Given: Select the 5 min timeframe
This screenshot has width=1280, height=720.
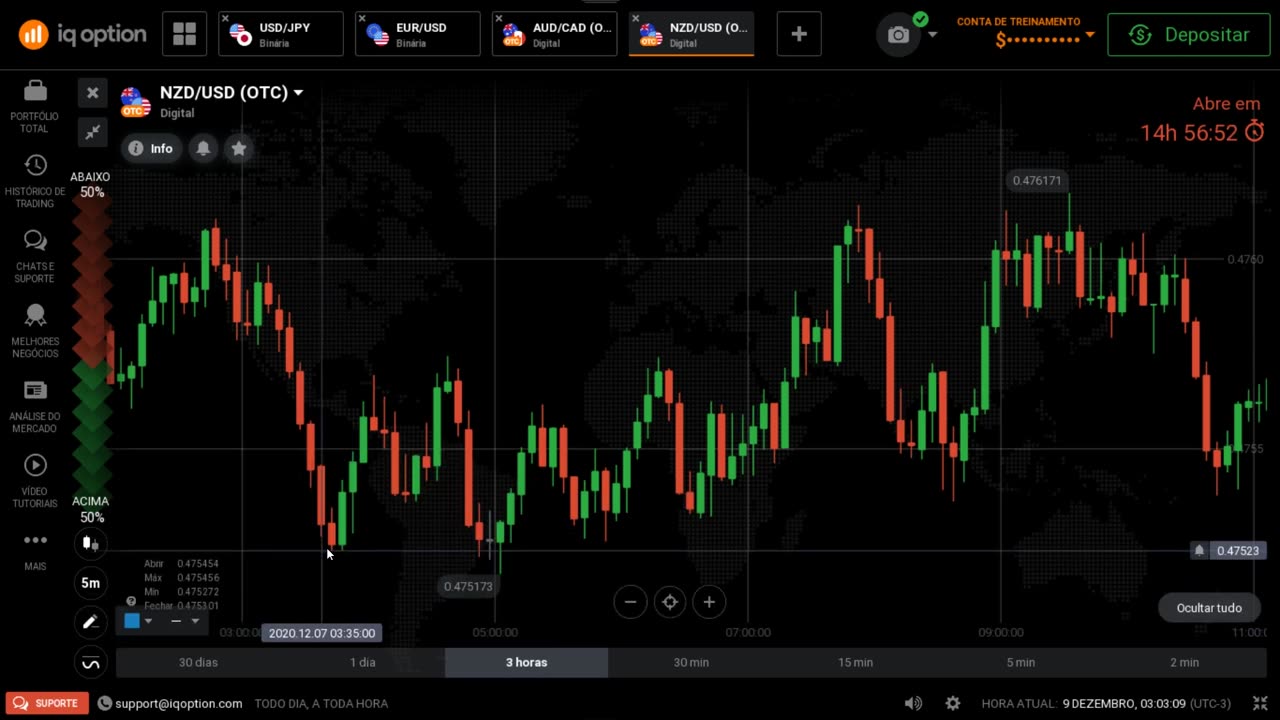Looking at the screenshot, I should tap(1020, 662).
